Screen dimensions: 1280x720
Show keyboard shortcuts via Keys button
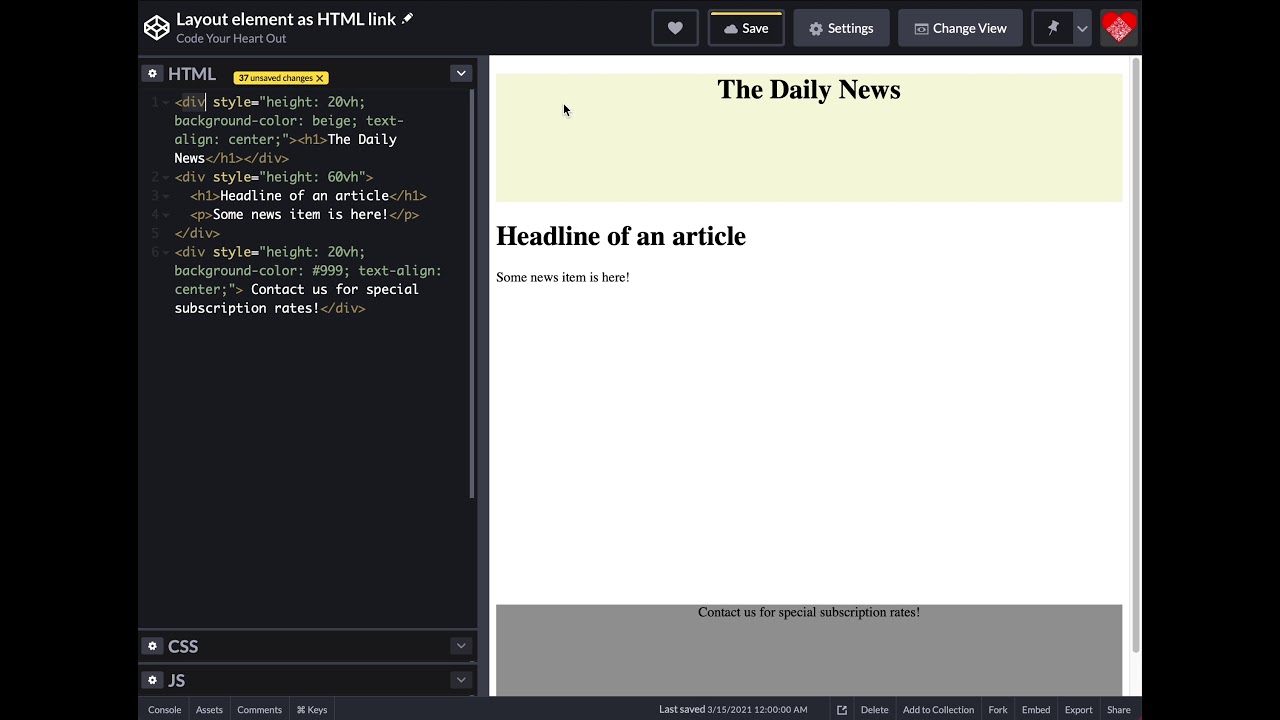click(x=312, y=709)
